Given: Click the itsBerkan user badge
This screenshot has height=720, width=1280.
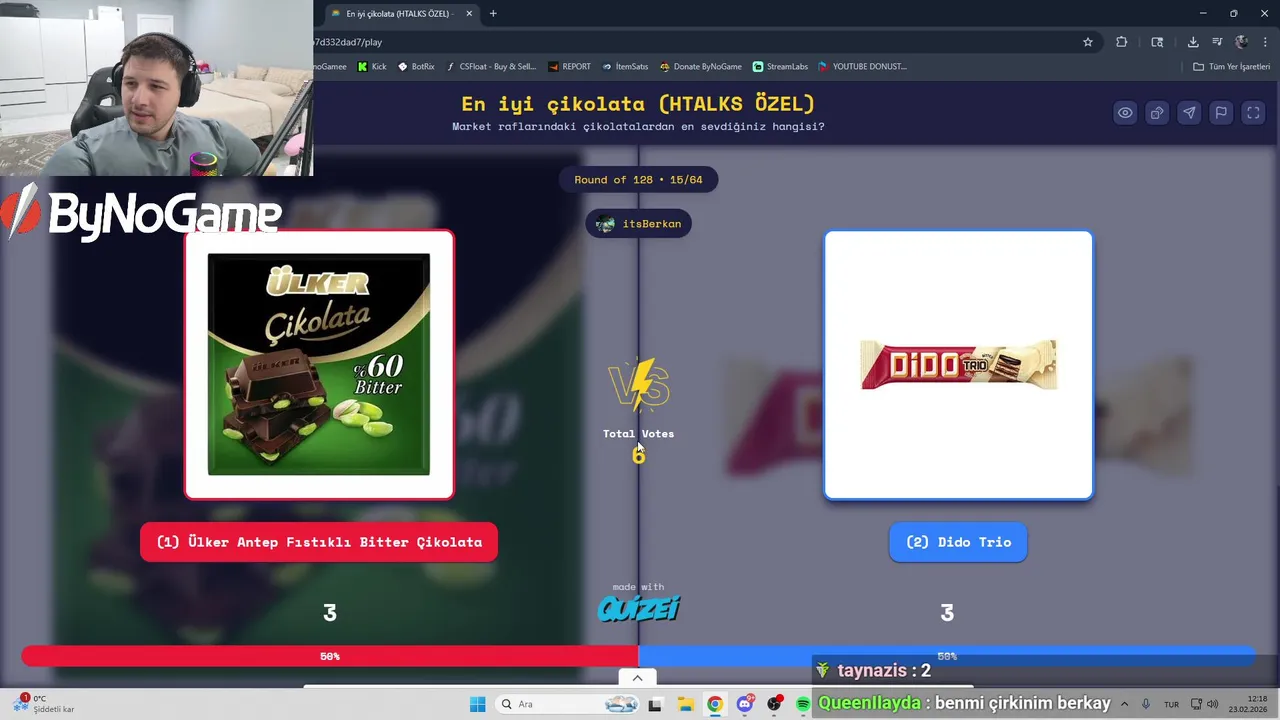Looking at the screenshot, I should click(638, 224).
